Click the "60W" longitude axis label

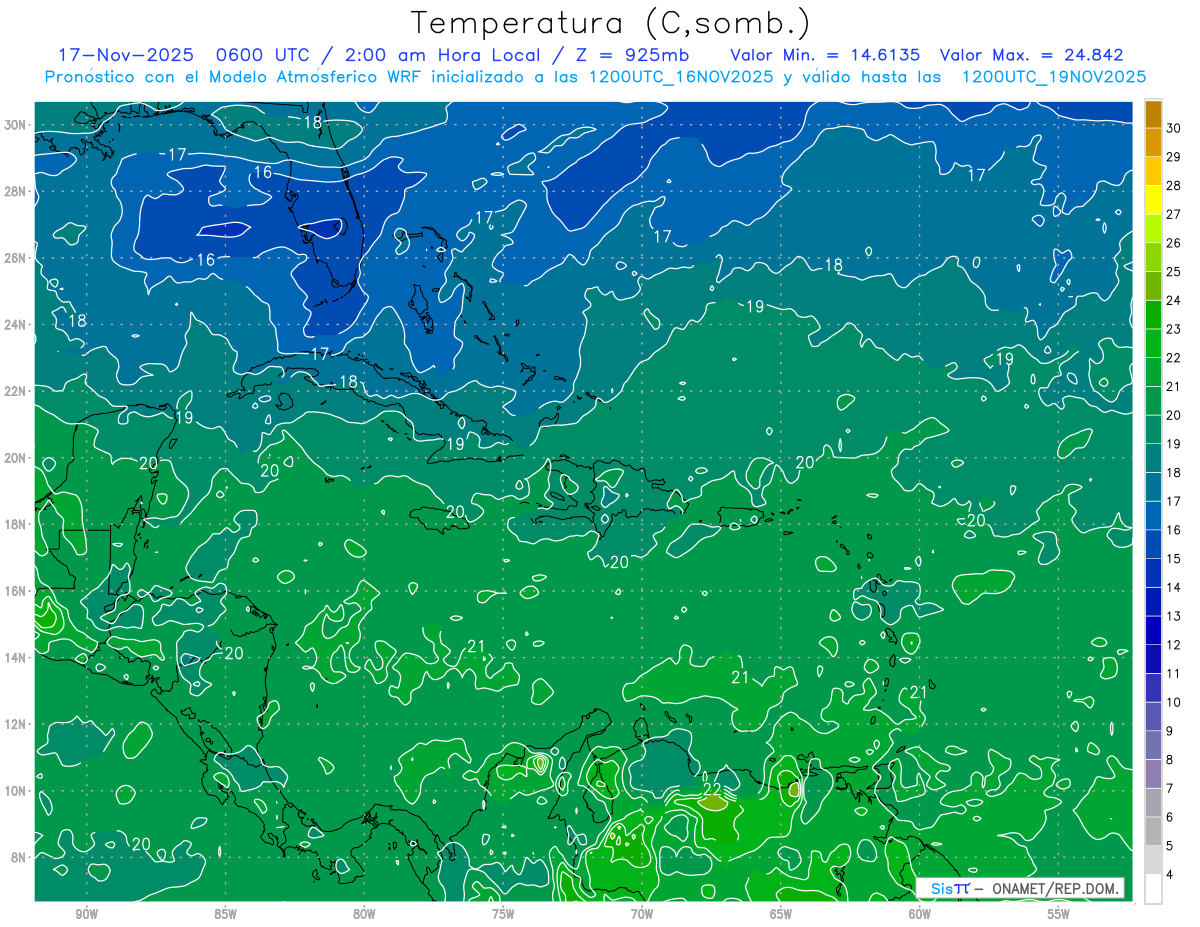click(920, 914)
